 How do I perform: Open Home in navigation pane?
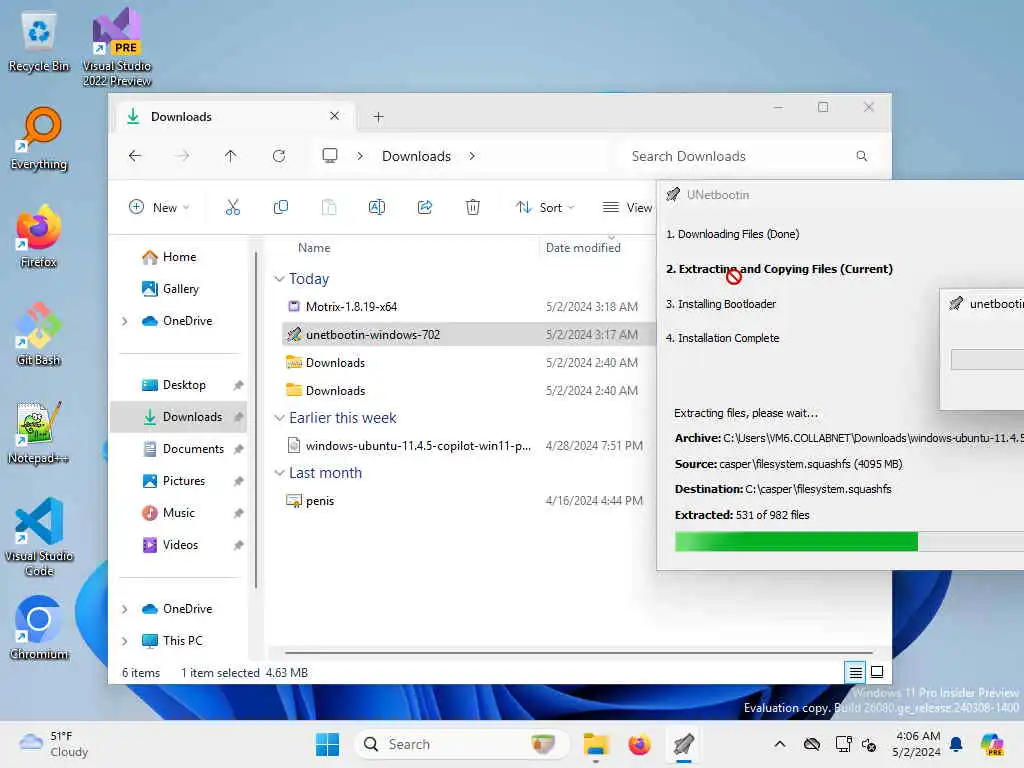pos(178,257)
